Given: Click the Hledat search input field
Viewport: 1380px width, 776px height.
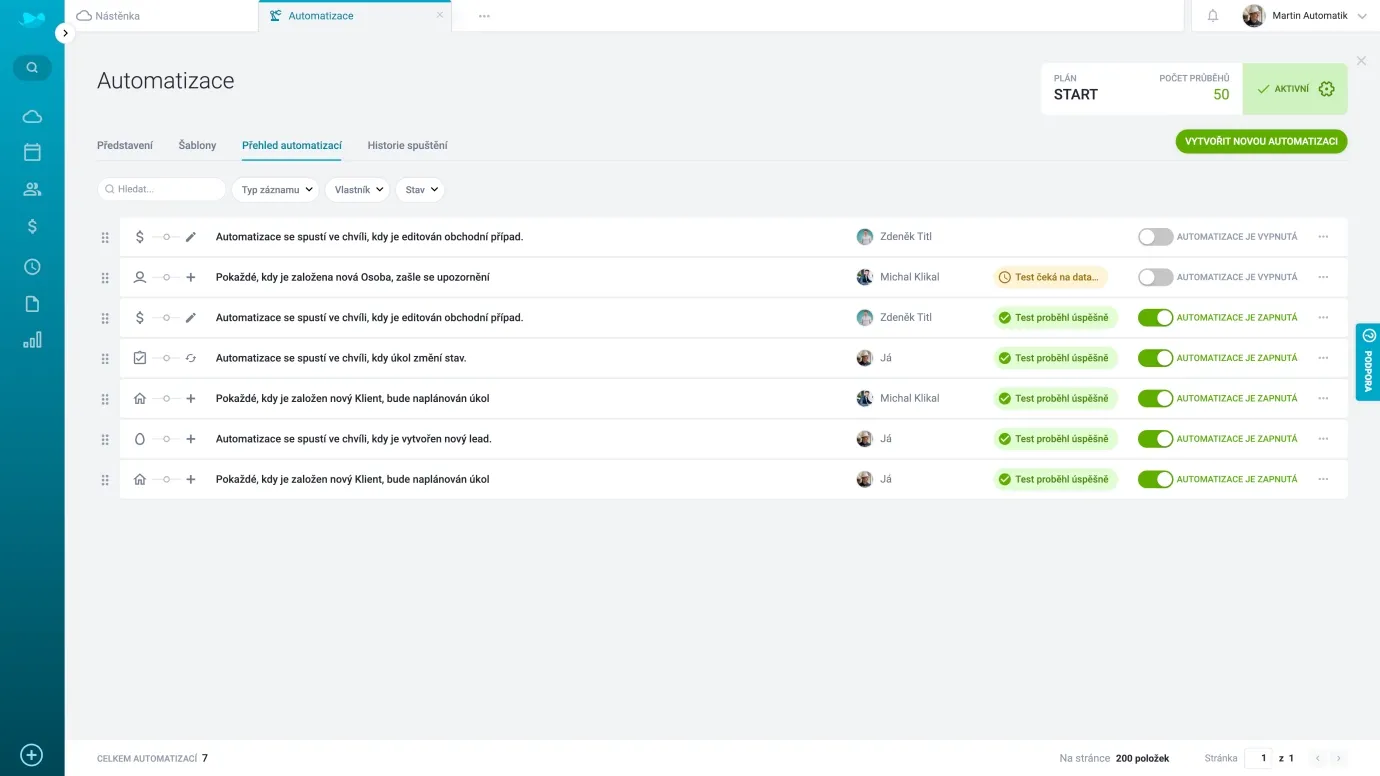Looking at the screenshot, I should point(165,189).
